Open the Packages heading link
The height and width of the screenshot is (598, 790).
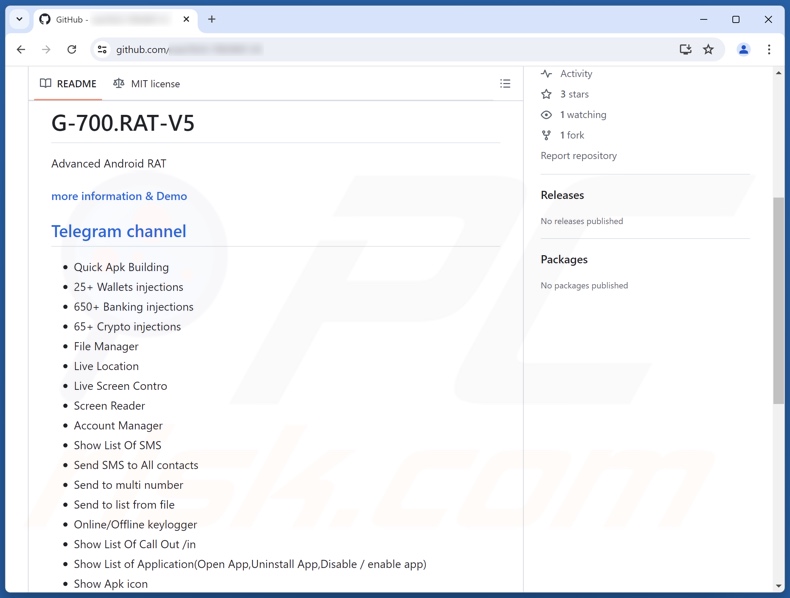coord(564,259)
